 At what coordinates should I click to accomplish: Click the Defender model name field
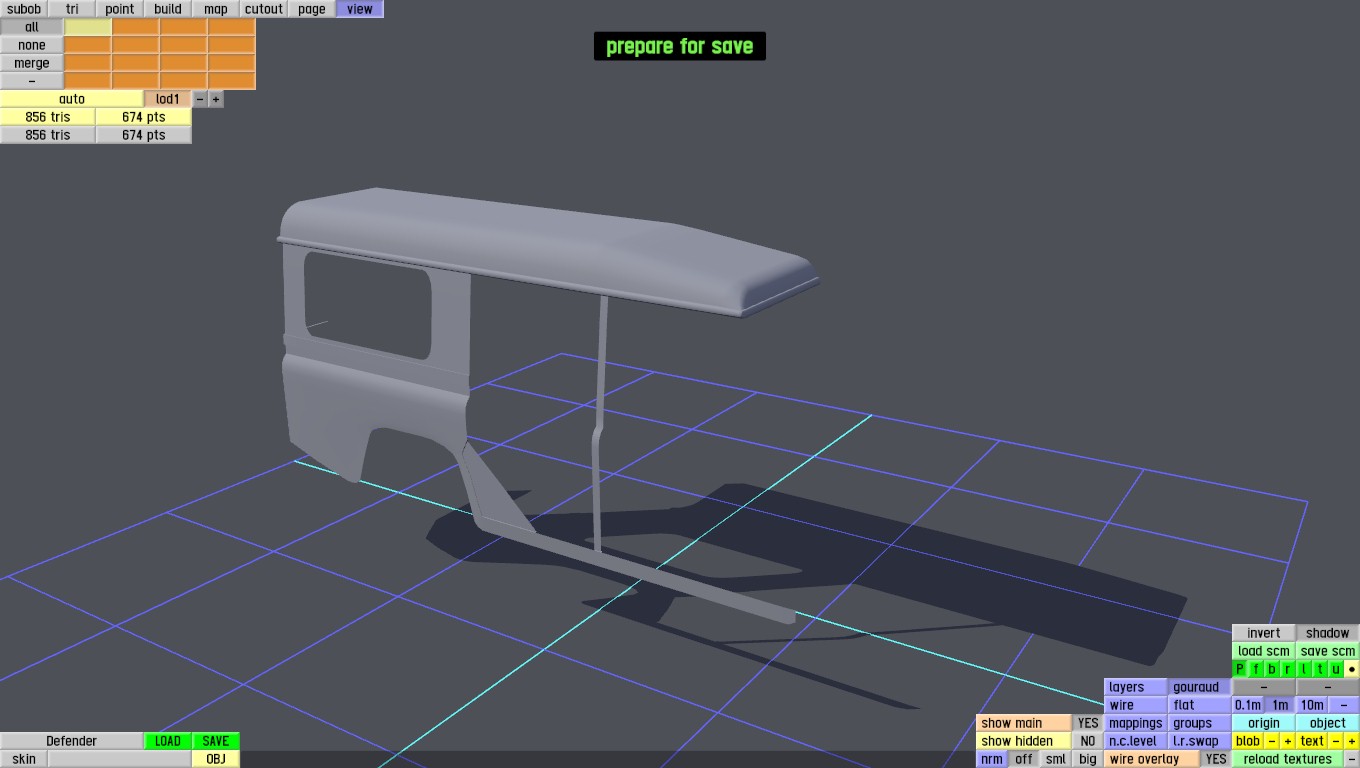coord(72,741)
